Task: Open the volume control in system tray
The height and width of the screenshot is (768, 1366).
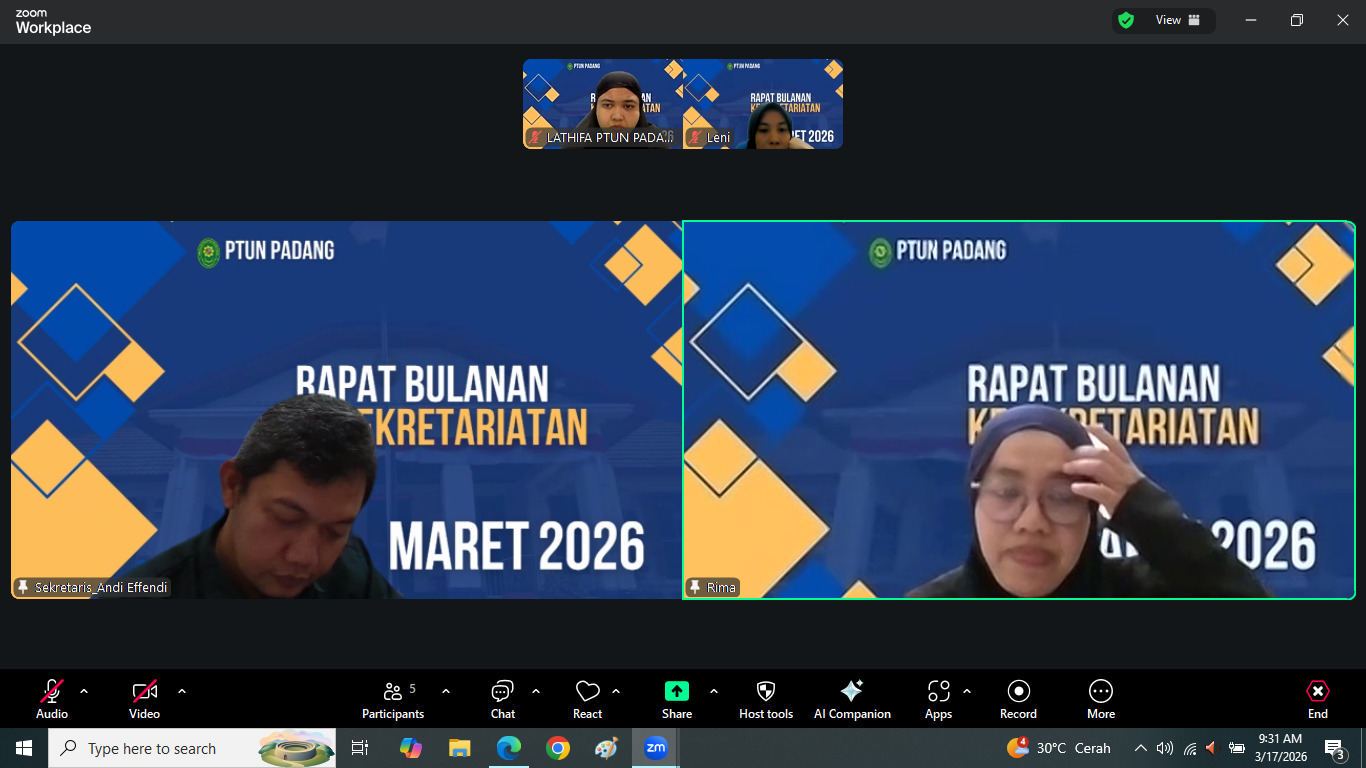Action: pos(1164,748)
